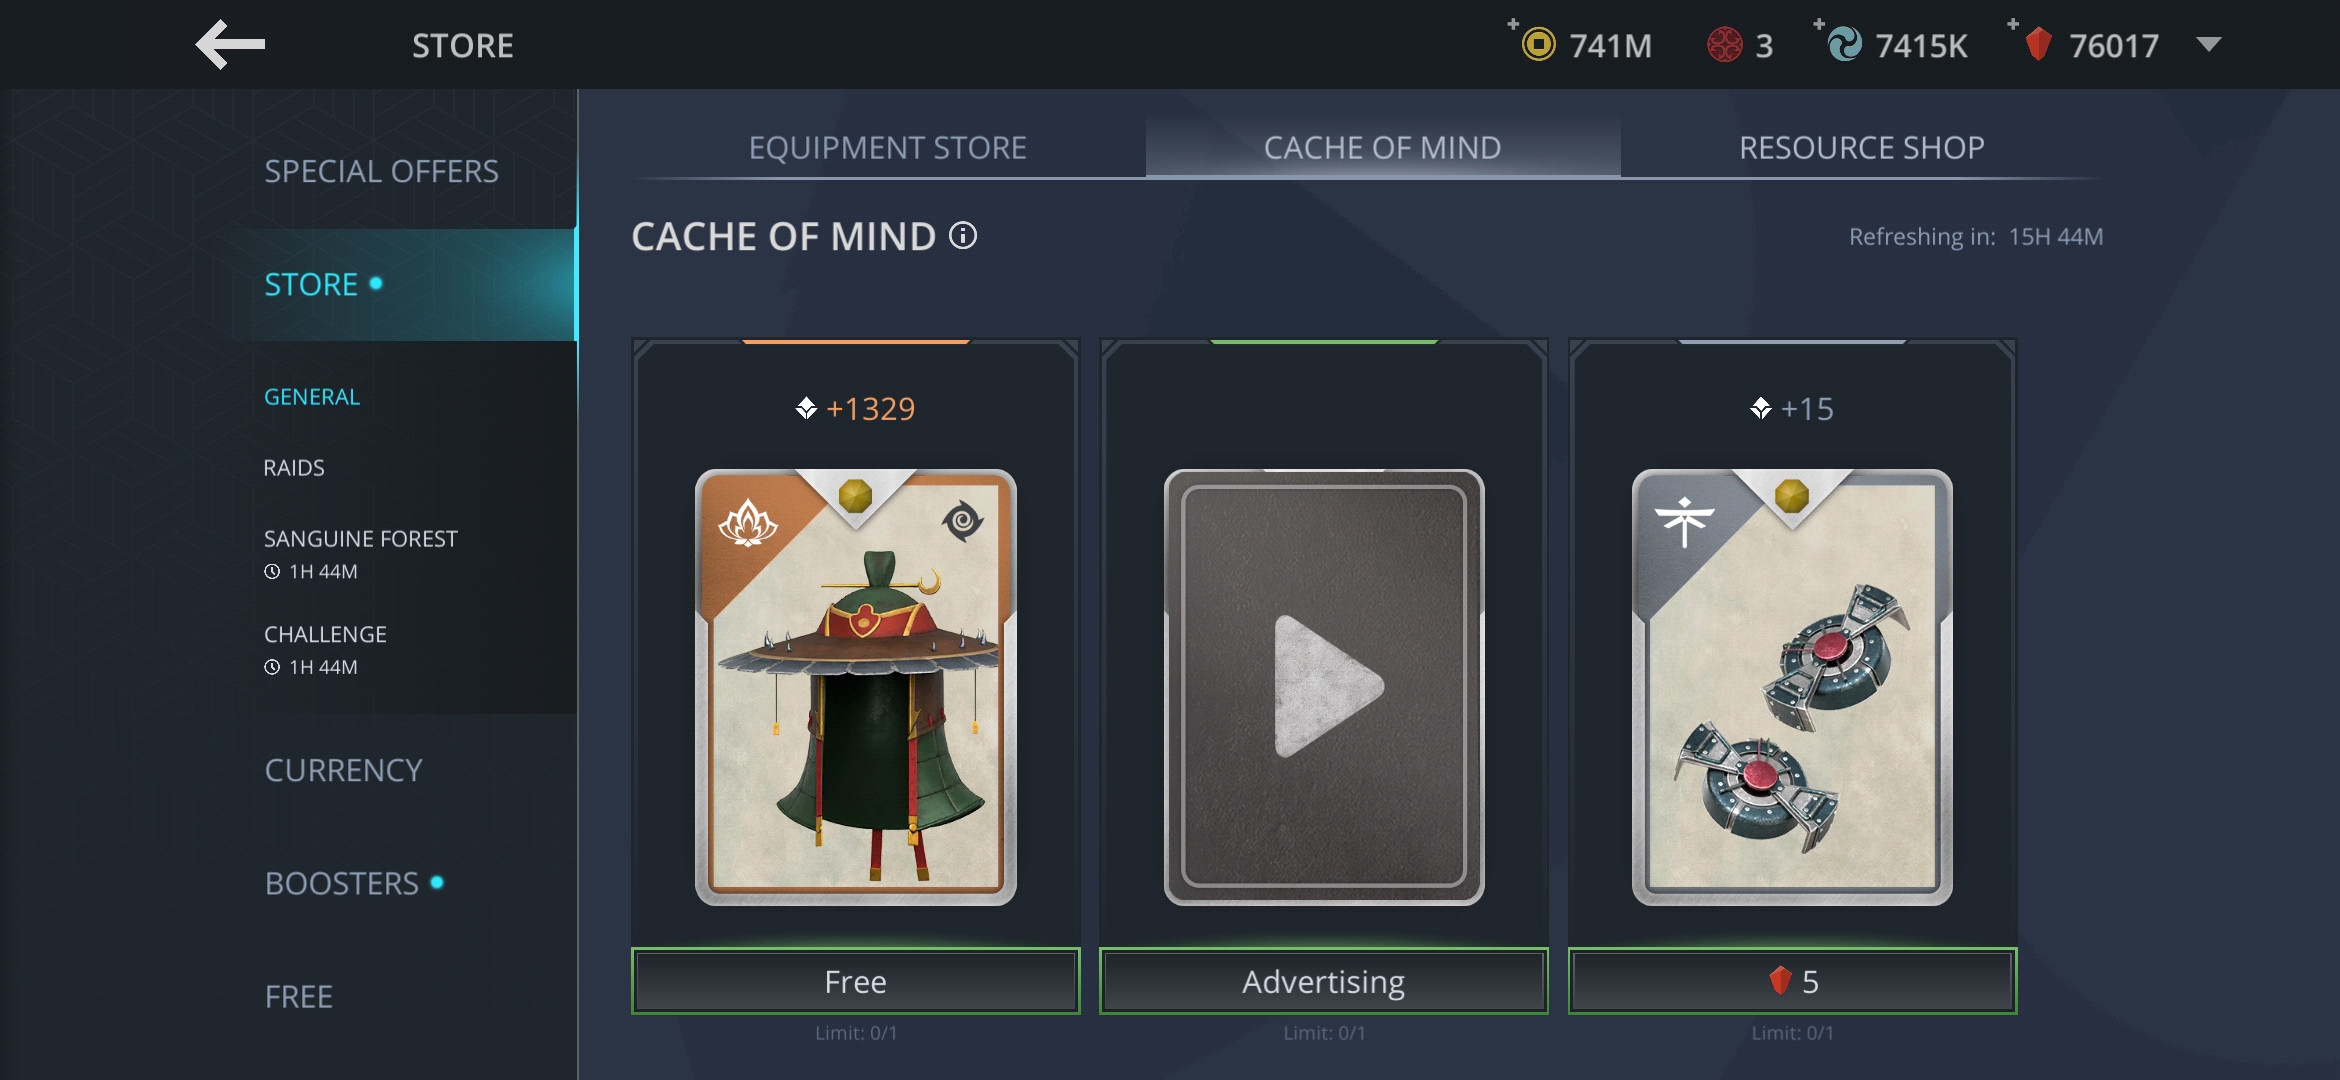Buy the weapon for 5 gems

tap(1792, 981)
